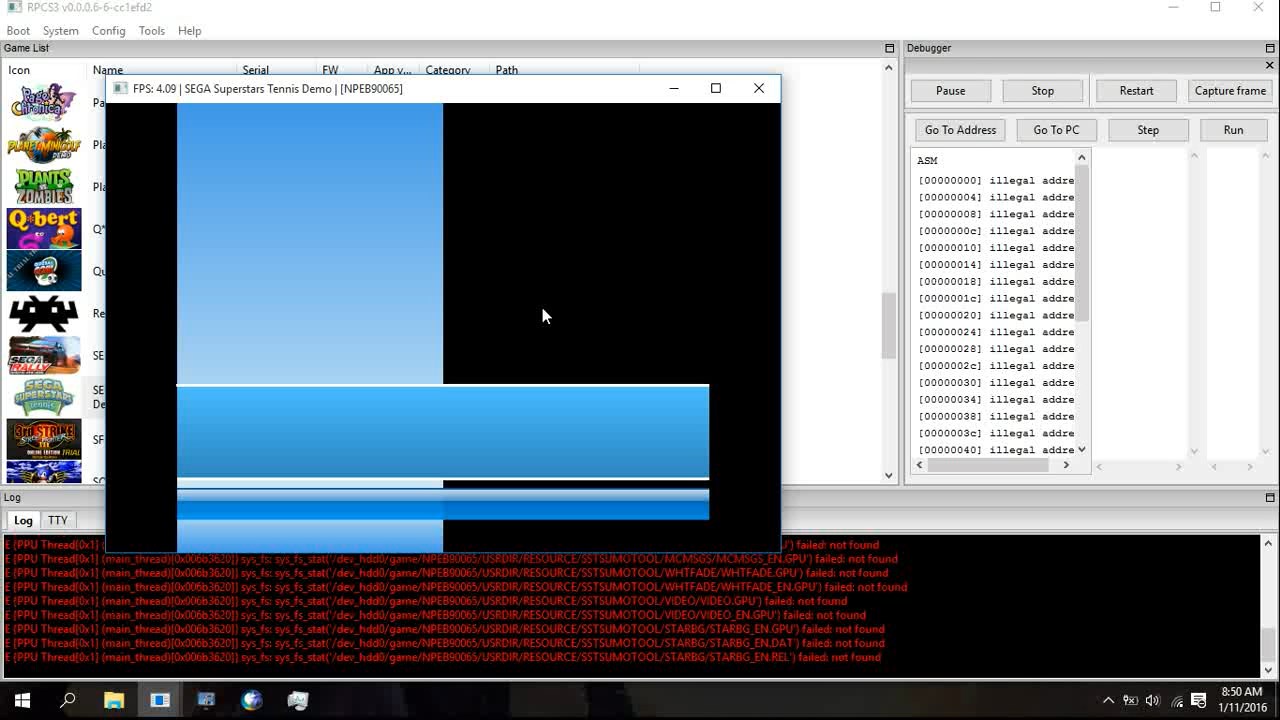Click the game list vertical scrollbar thumb
Screen dimensions: 1280x720
888,326
